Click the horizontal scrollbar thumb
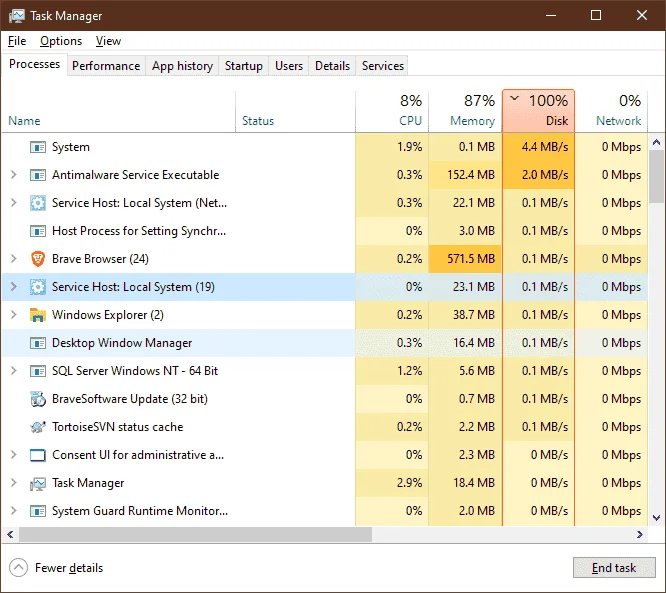The height and width of the screenshot is (593, 666). (195, 534)
